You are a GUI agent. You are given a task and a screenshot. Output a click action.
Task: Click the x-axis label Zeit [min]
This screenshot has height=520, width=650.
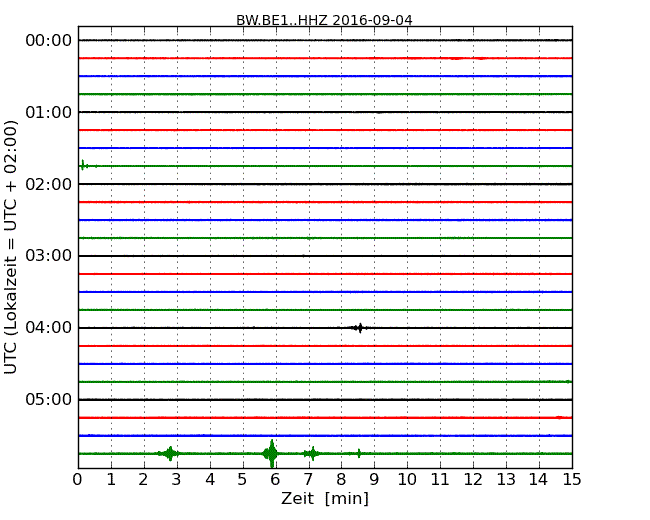(x=325, y=498)
